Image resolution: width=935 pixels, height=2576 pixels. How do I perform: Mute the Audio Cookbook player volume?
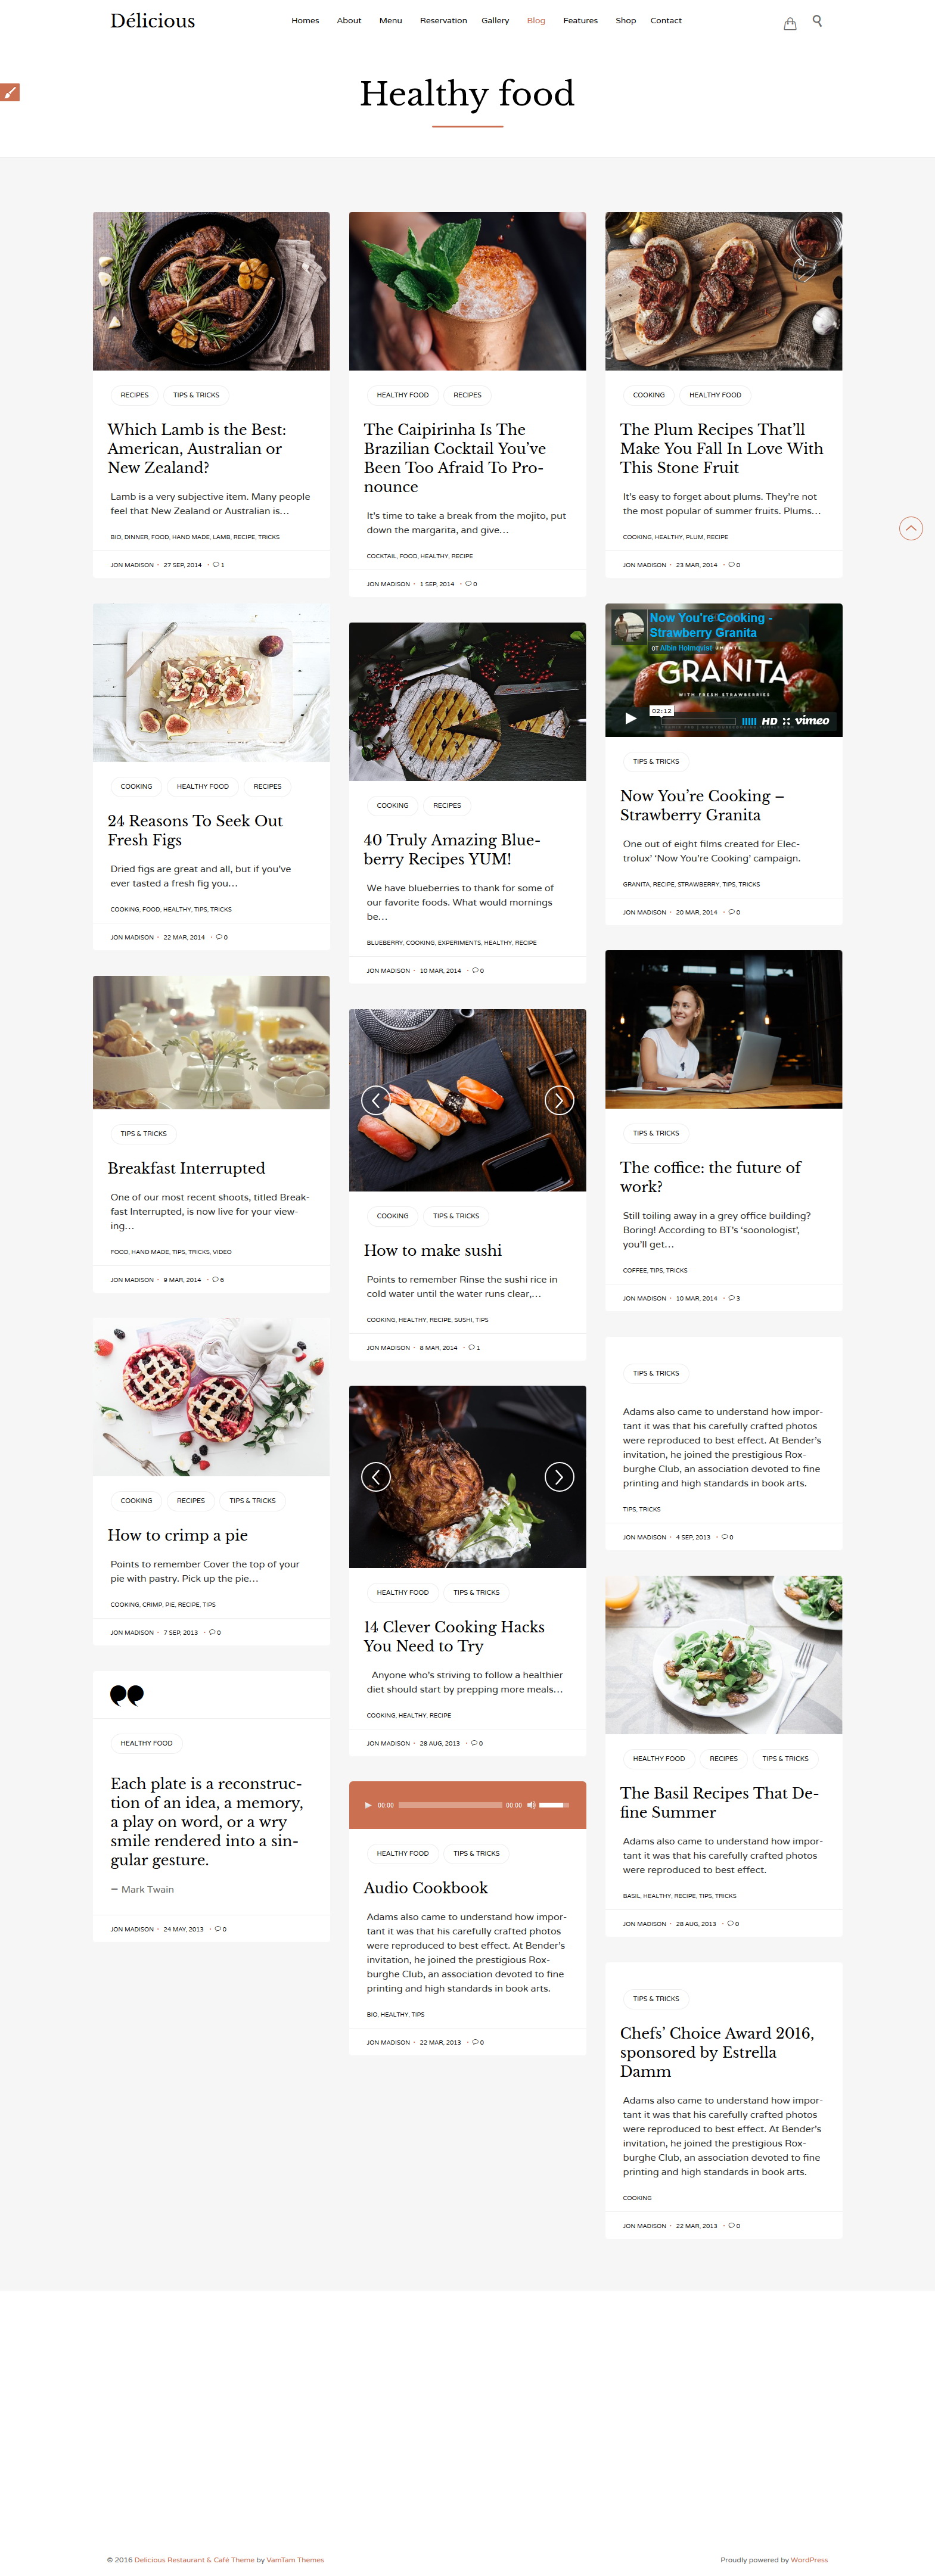[531, 1805]
